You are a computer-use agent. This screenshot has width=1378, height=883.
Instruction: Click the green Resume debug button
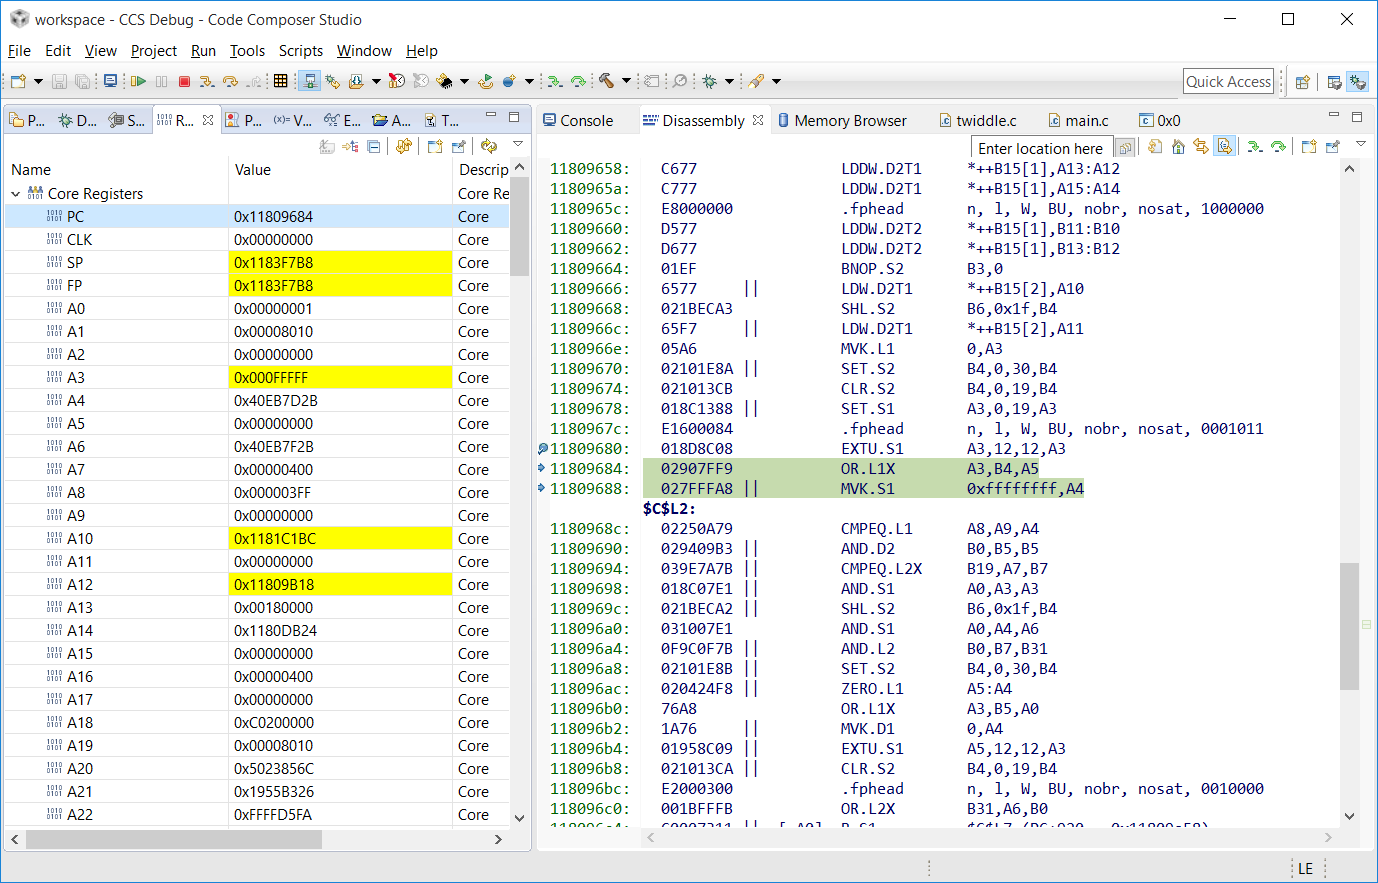138,81
